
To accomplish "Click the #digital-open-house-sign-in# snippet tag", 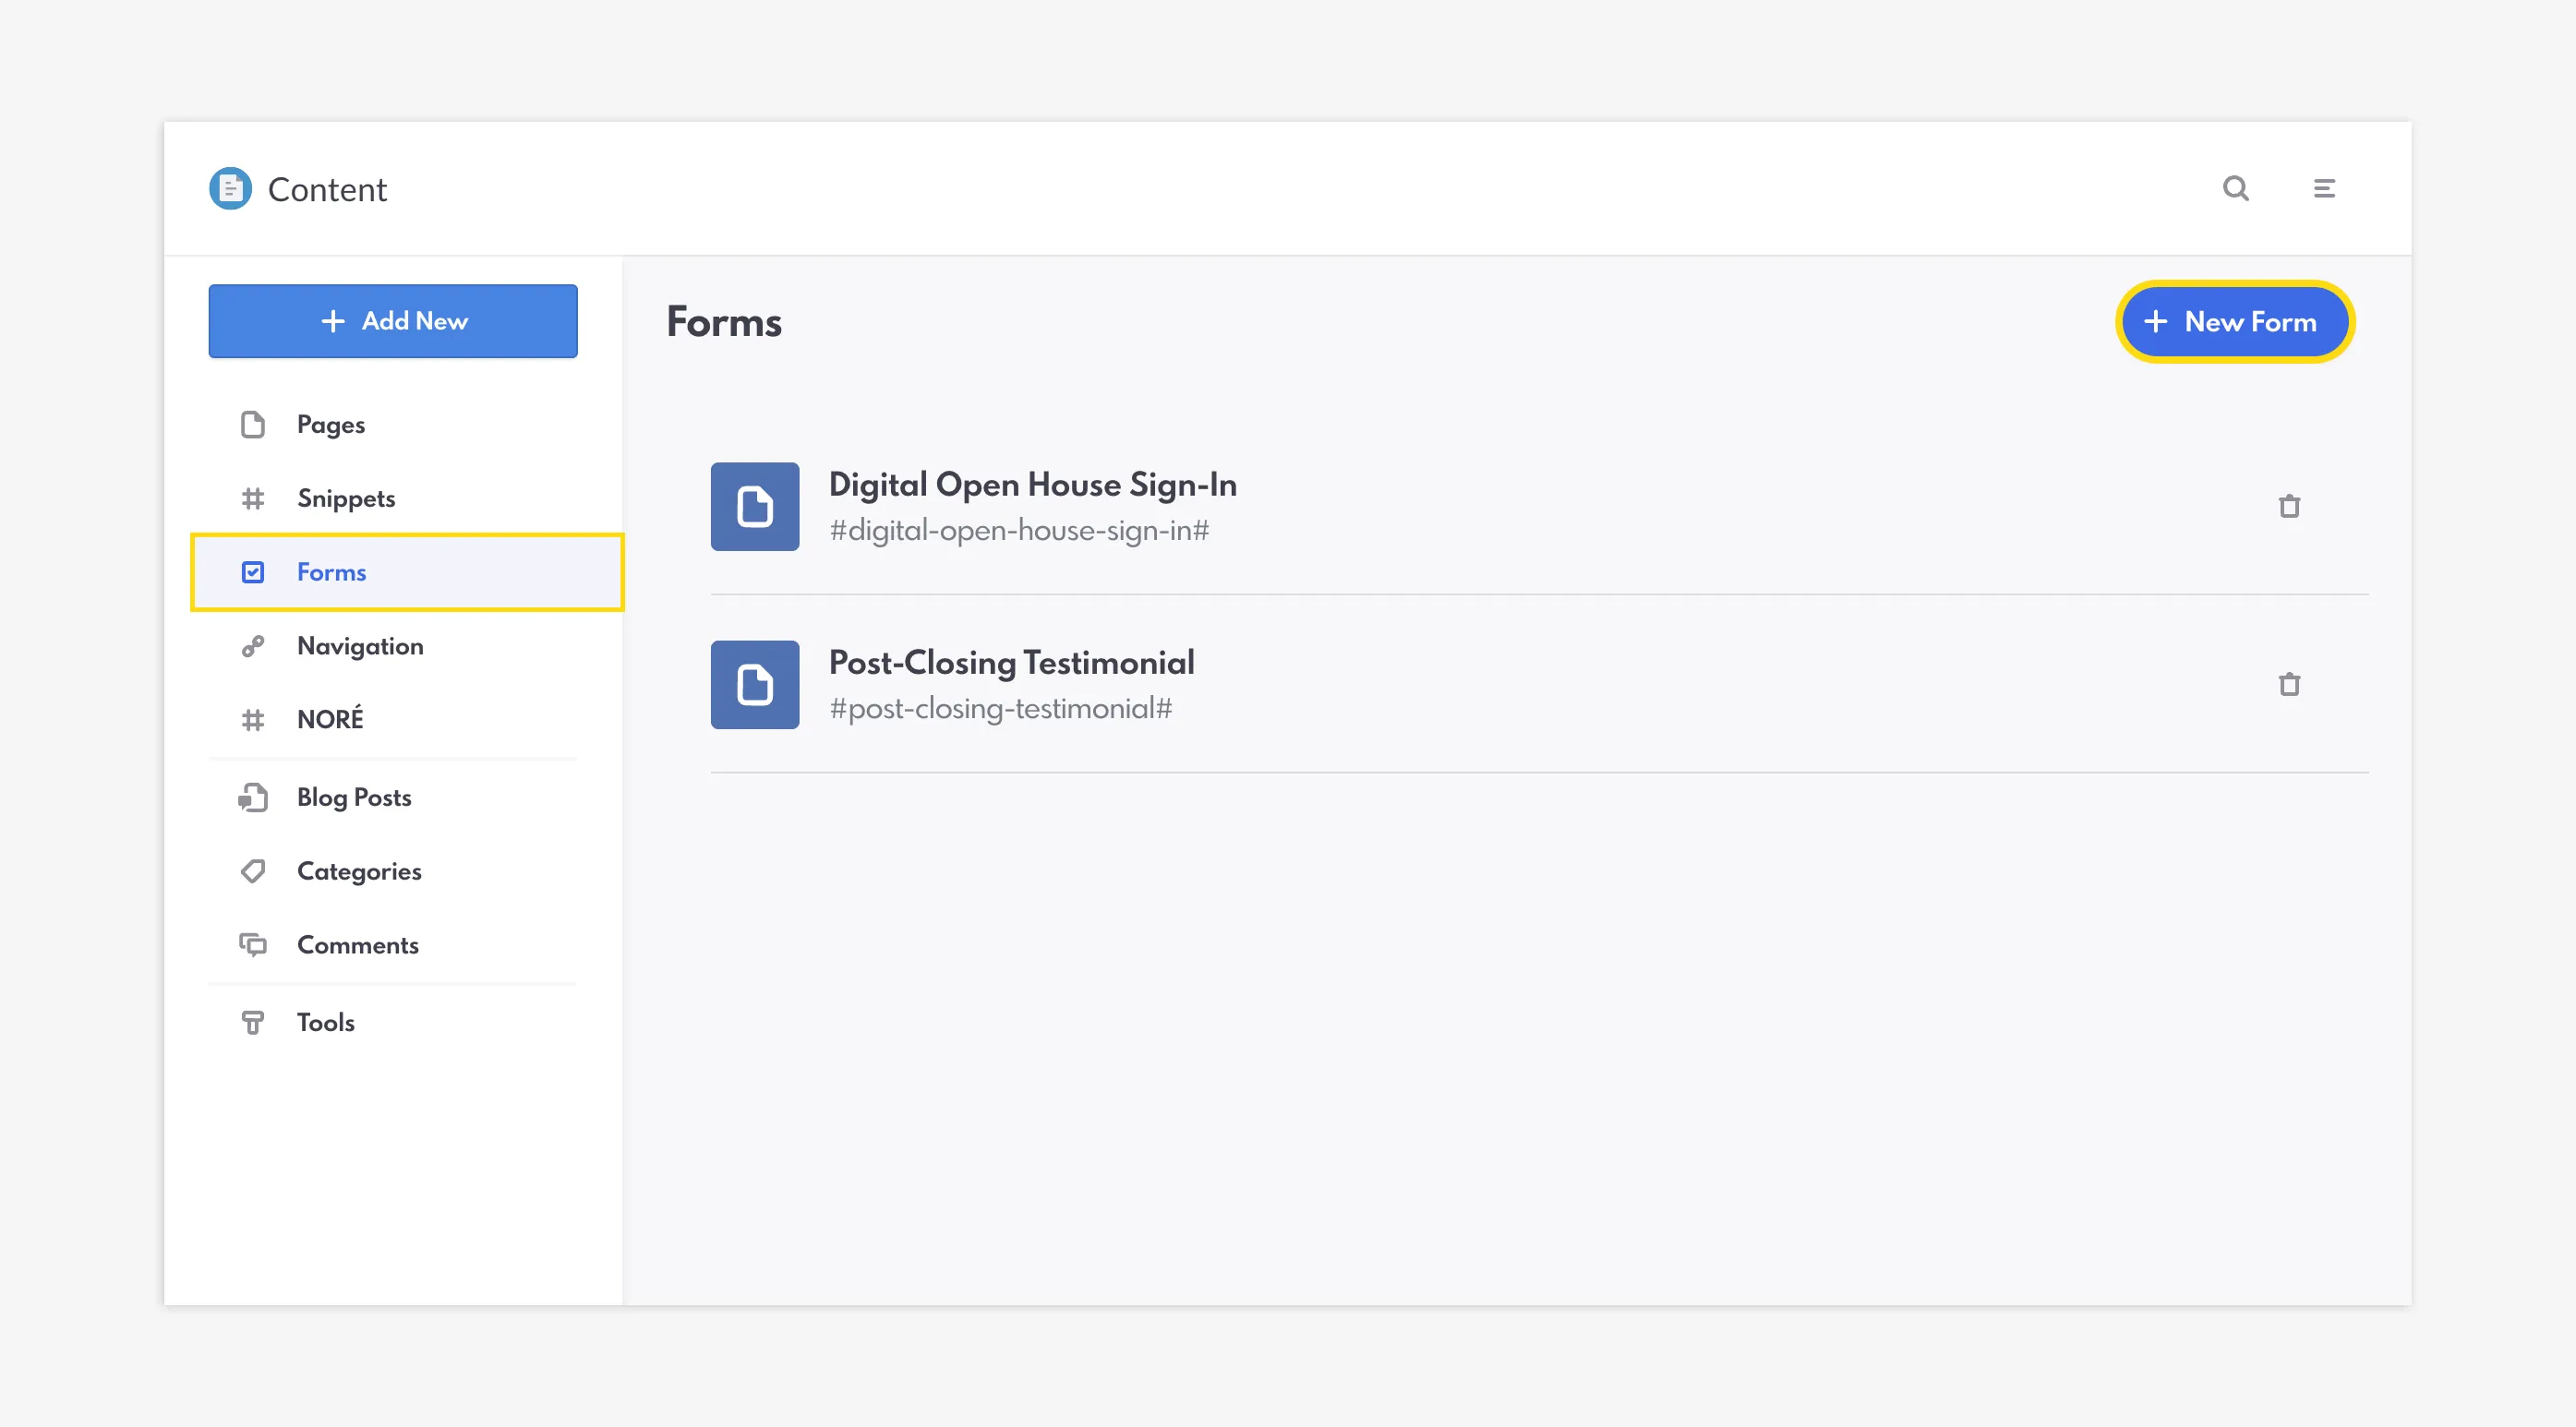I will (x=1019, y=530).
